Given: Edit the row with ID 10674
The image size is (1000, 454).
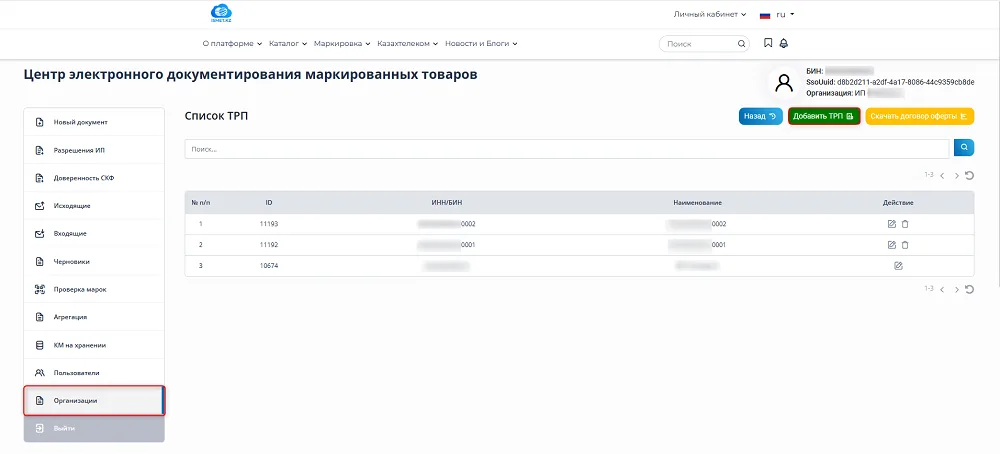Looking at the screenshot, I should click(898, 266).
